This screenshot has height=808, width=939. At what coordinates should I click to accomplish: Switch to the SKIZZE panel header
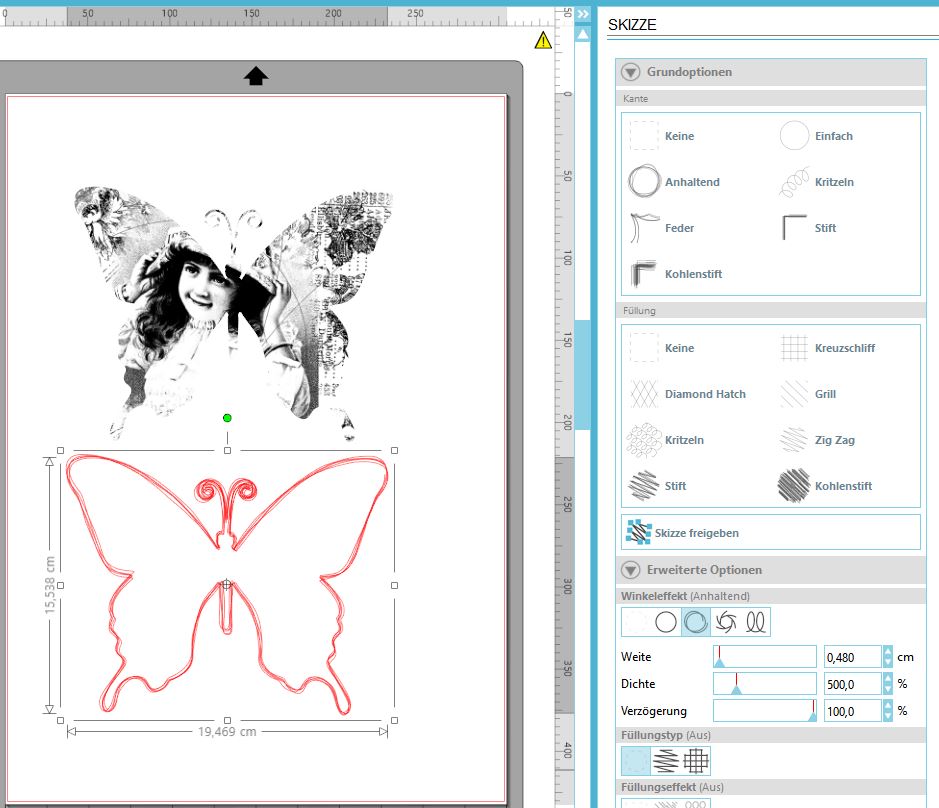[x=634, y=24]
